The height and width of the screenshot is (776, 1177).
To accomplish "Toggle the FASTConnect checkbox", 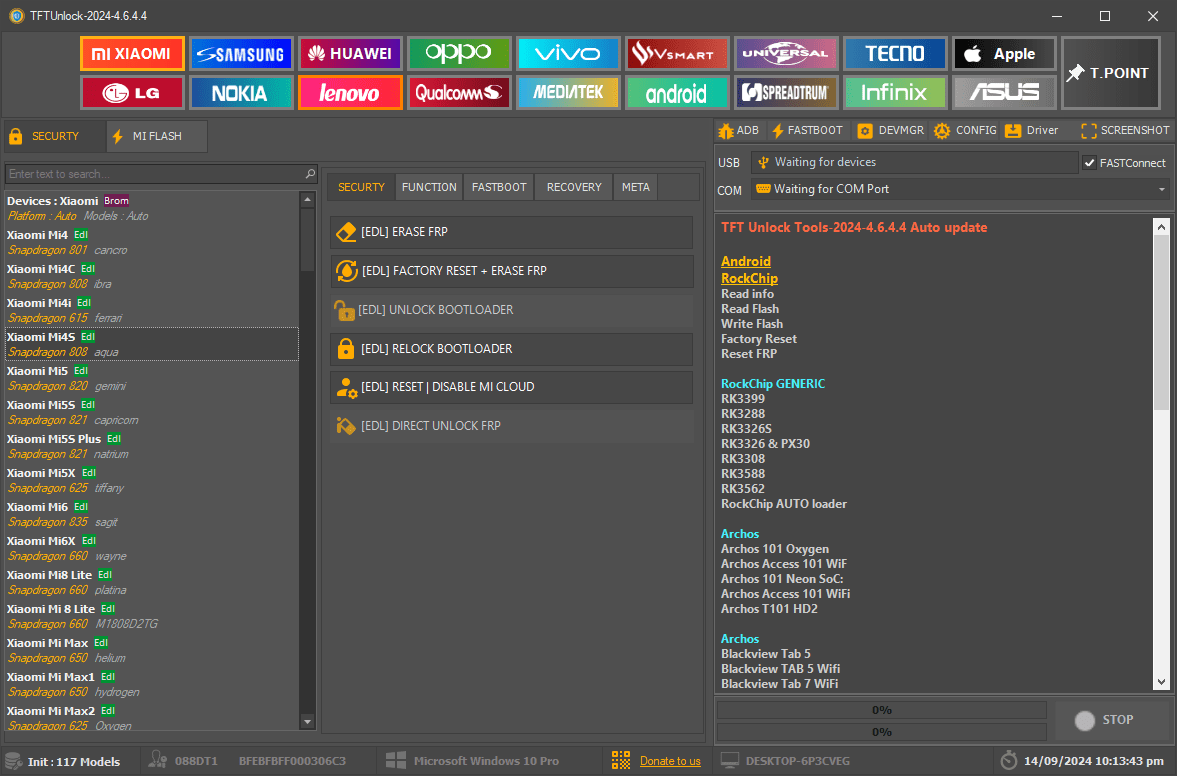I will coord(1089,163).
